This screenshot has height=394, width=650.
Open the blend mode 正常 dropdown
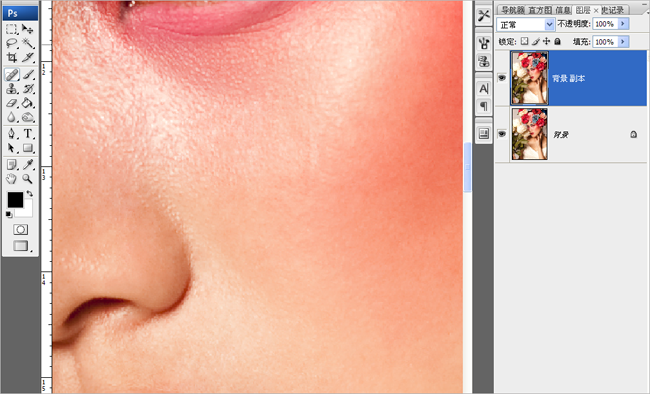pos(525,24)
